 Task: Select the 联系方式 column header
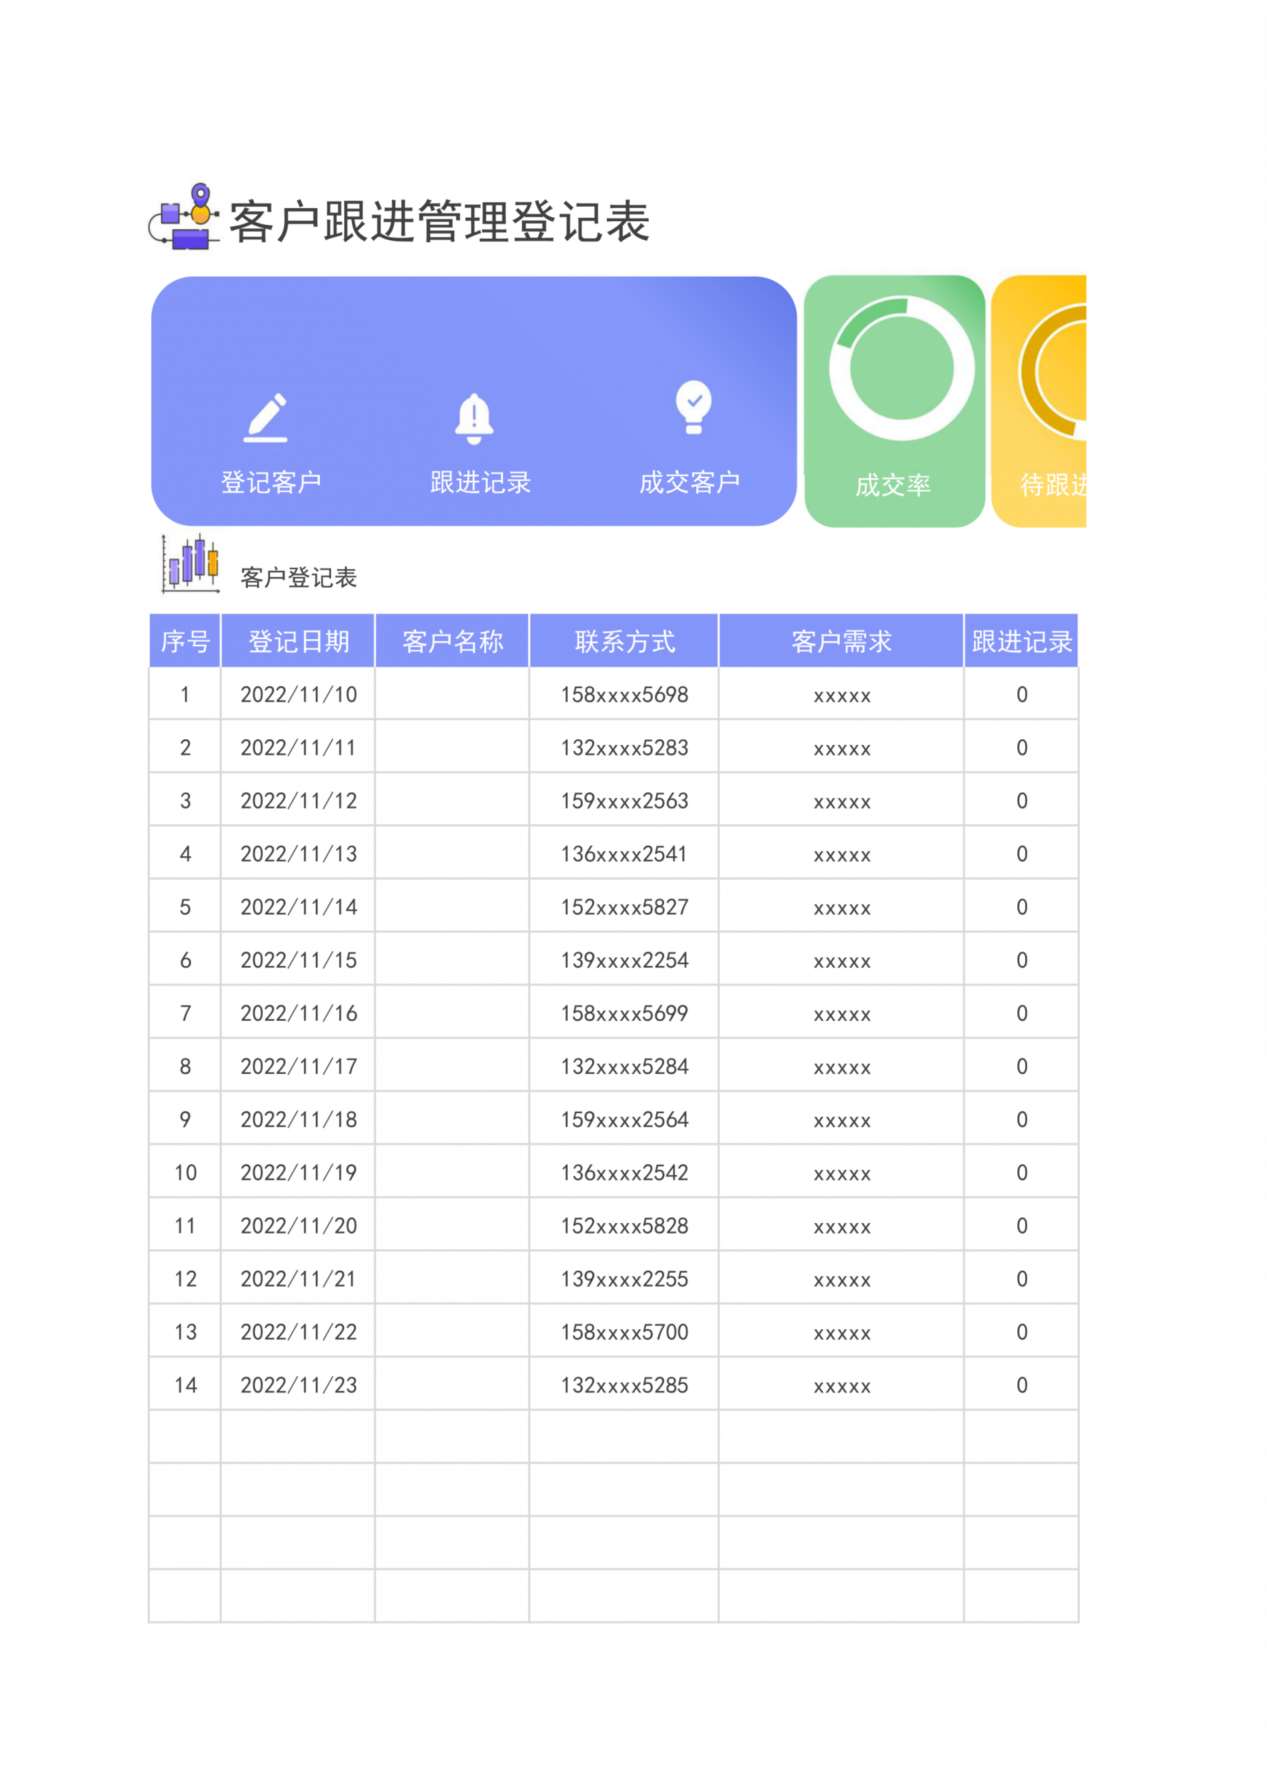click(624, 641)
